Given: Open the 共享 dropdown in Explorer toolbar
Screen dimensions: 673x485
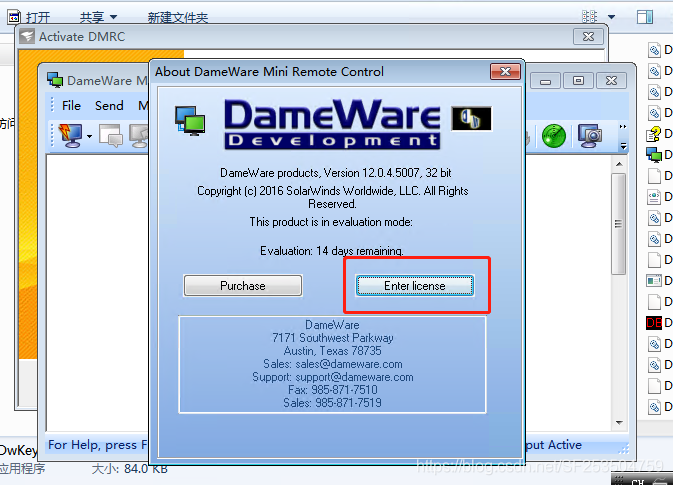Looking at the screenshot, I should click(x=98, y=18).
